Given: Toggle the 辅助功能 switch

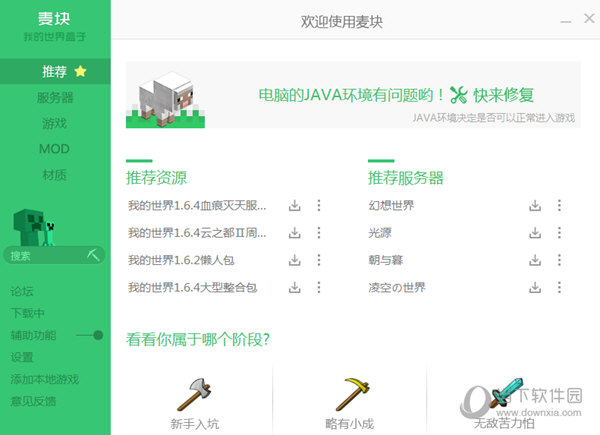Looking at the screenshot, I should (90, 336).
